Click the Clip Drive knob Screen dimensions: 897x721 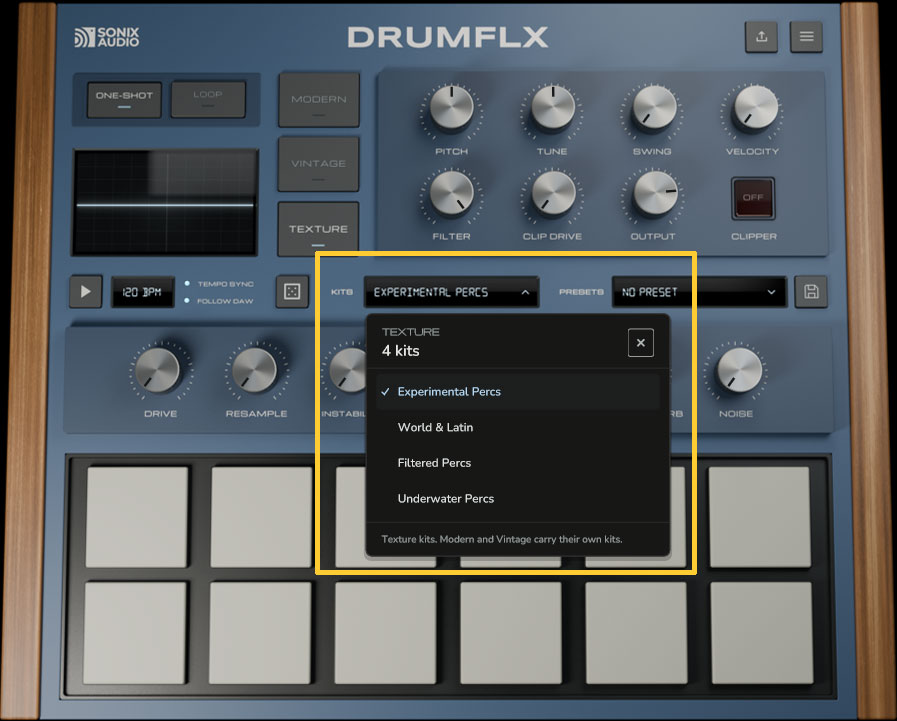[553, 193]
